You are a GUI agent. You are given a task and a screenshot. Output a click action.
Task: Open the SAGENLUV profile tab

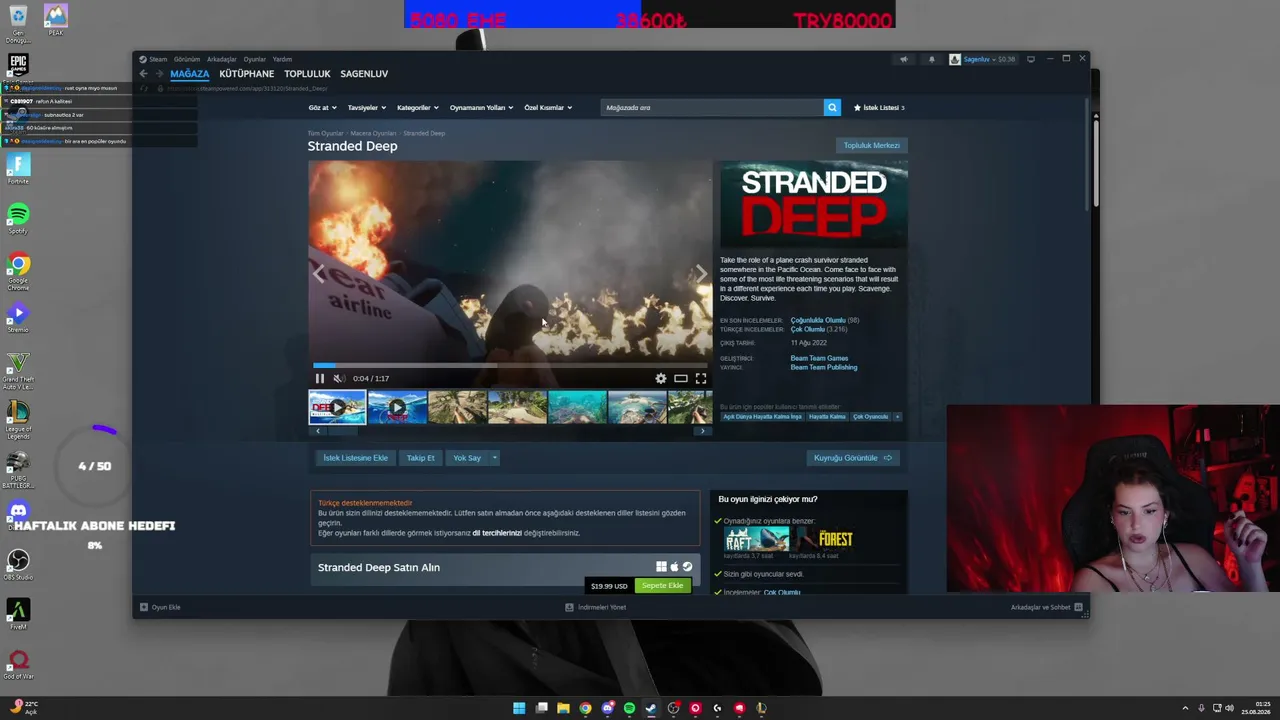(364, 74)
